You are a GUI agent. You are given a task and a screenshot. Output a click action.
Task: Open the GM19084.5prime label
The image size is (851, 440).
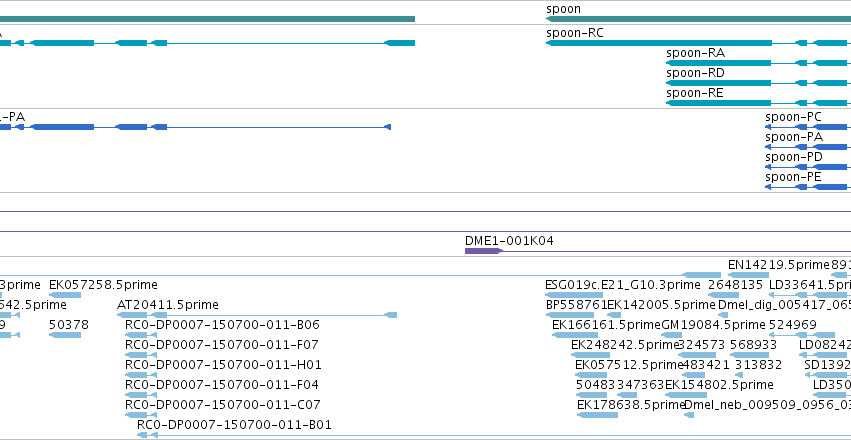[x=714, y=325]
